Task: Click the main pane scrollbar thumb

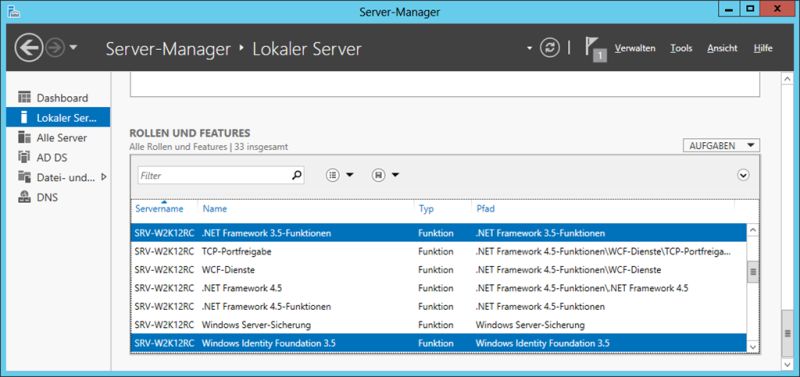Action: (788, 334)
